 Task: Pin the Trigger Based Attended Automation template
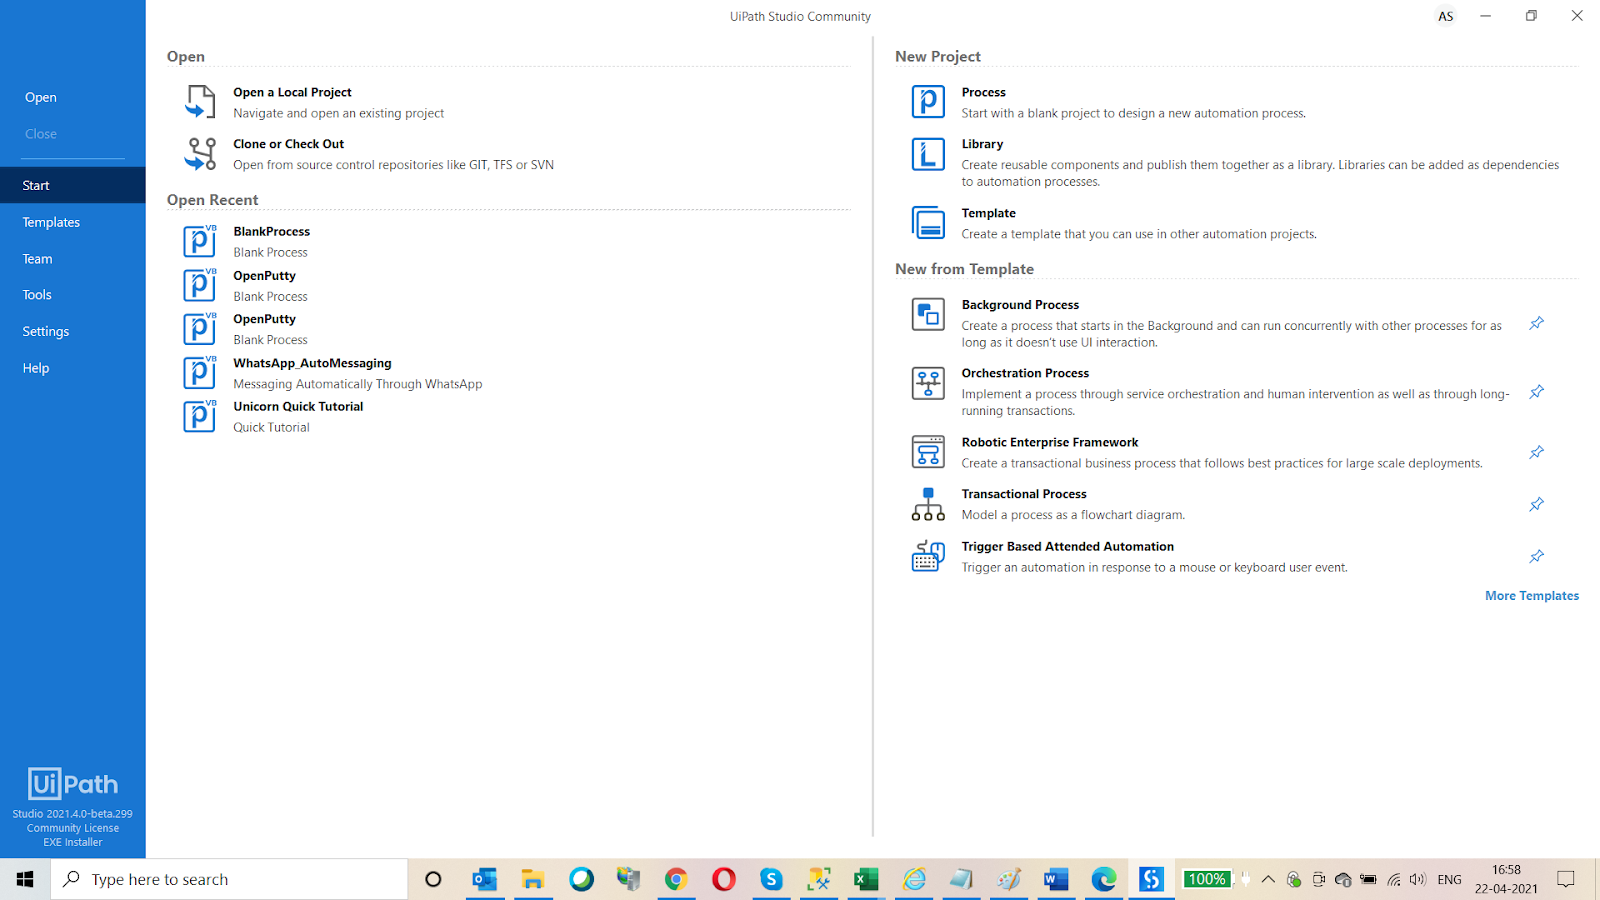tap(1536, 556)
